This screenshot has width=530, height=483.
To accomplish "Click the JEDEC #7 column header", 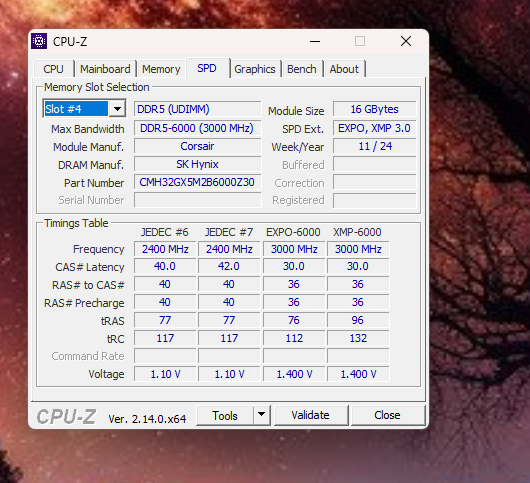I will coord(229,232).
